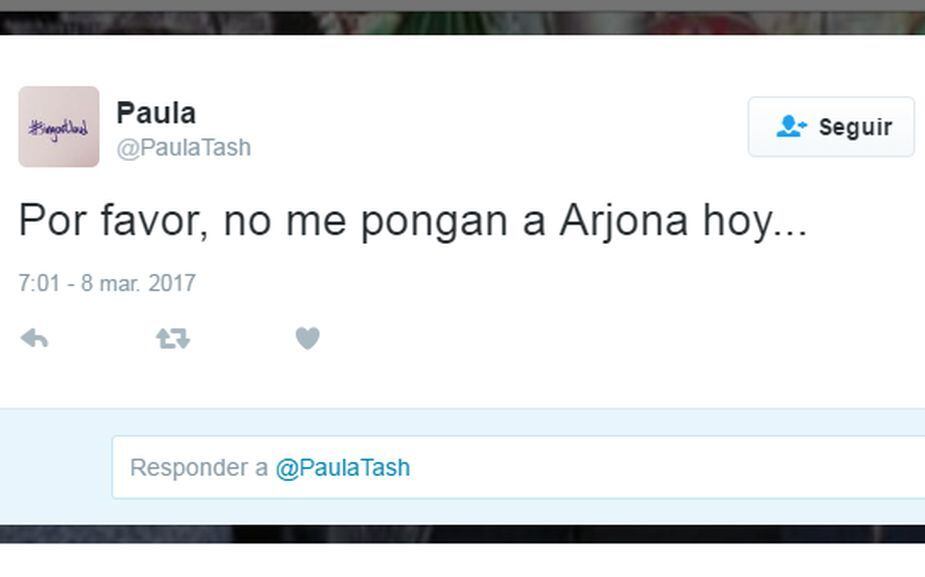
Task: Click the tweet text mentioning Arjona
Action: (x=413, y=221)
